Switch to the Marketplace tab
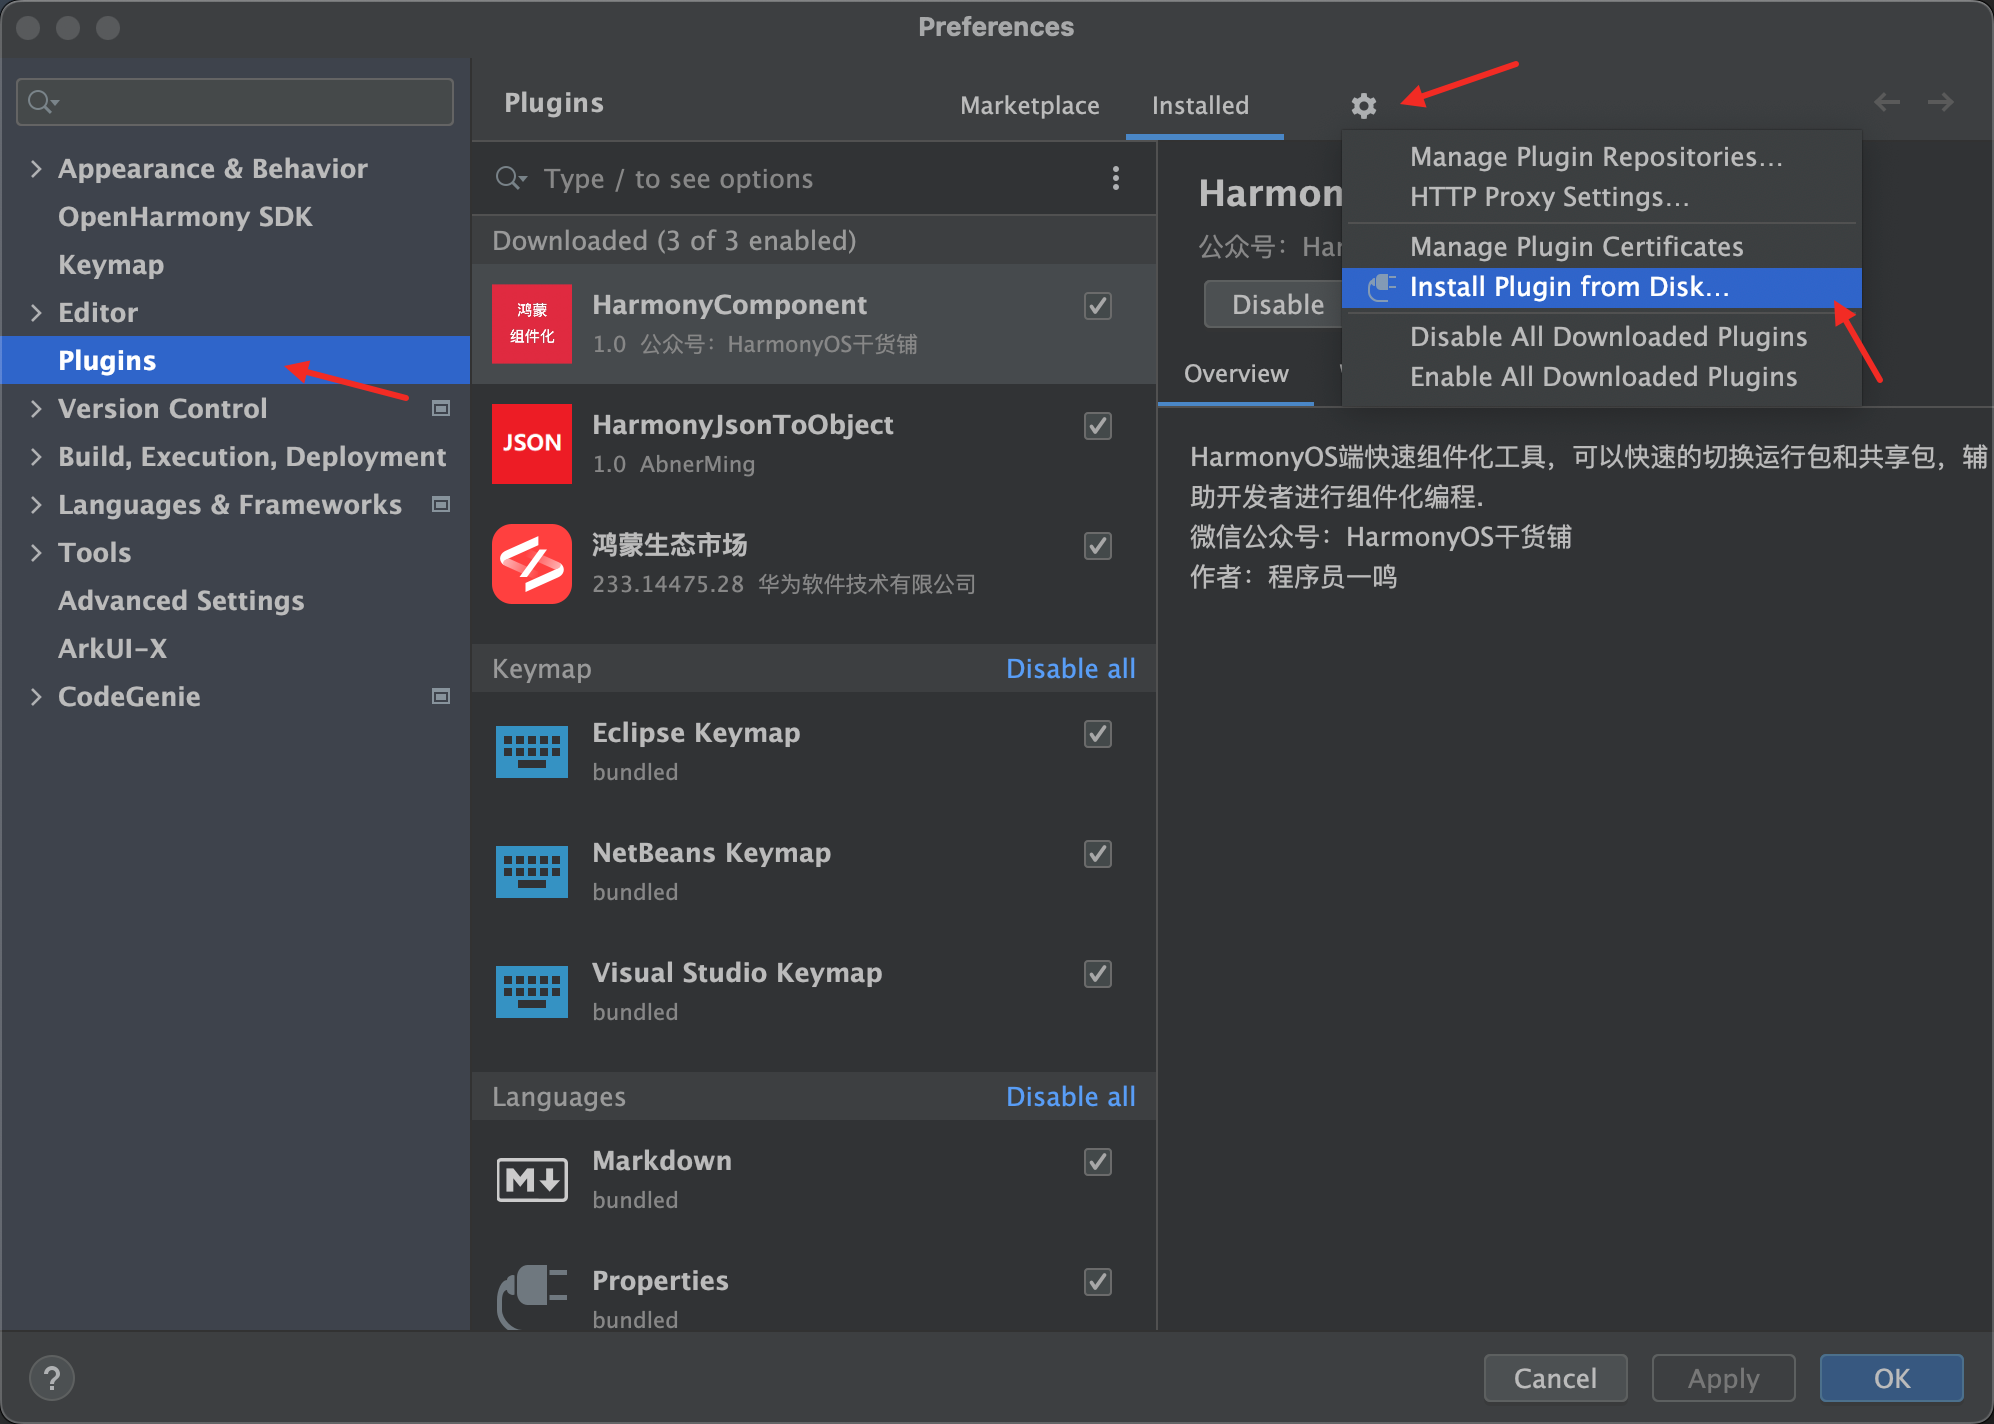 (x=1029, y=105)
